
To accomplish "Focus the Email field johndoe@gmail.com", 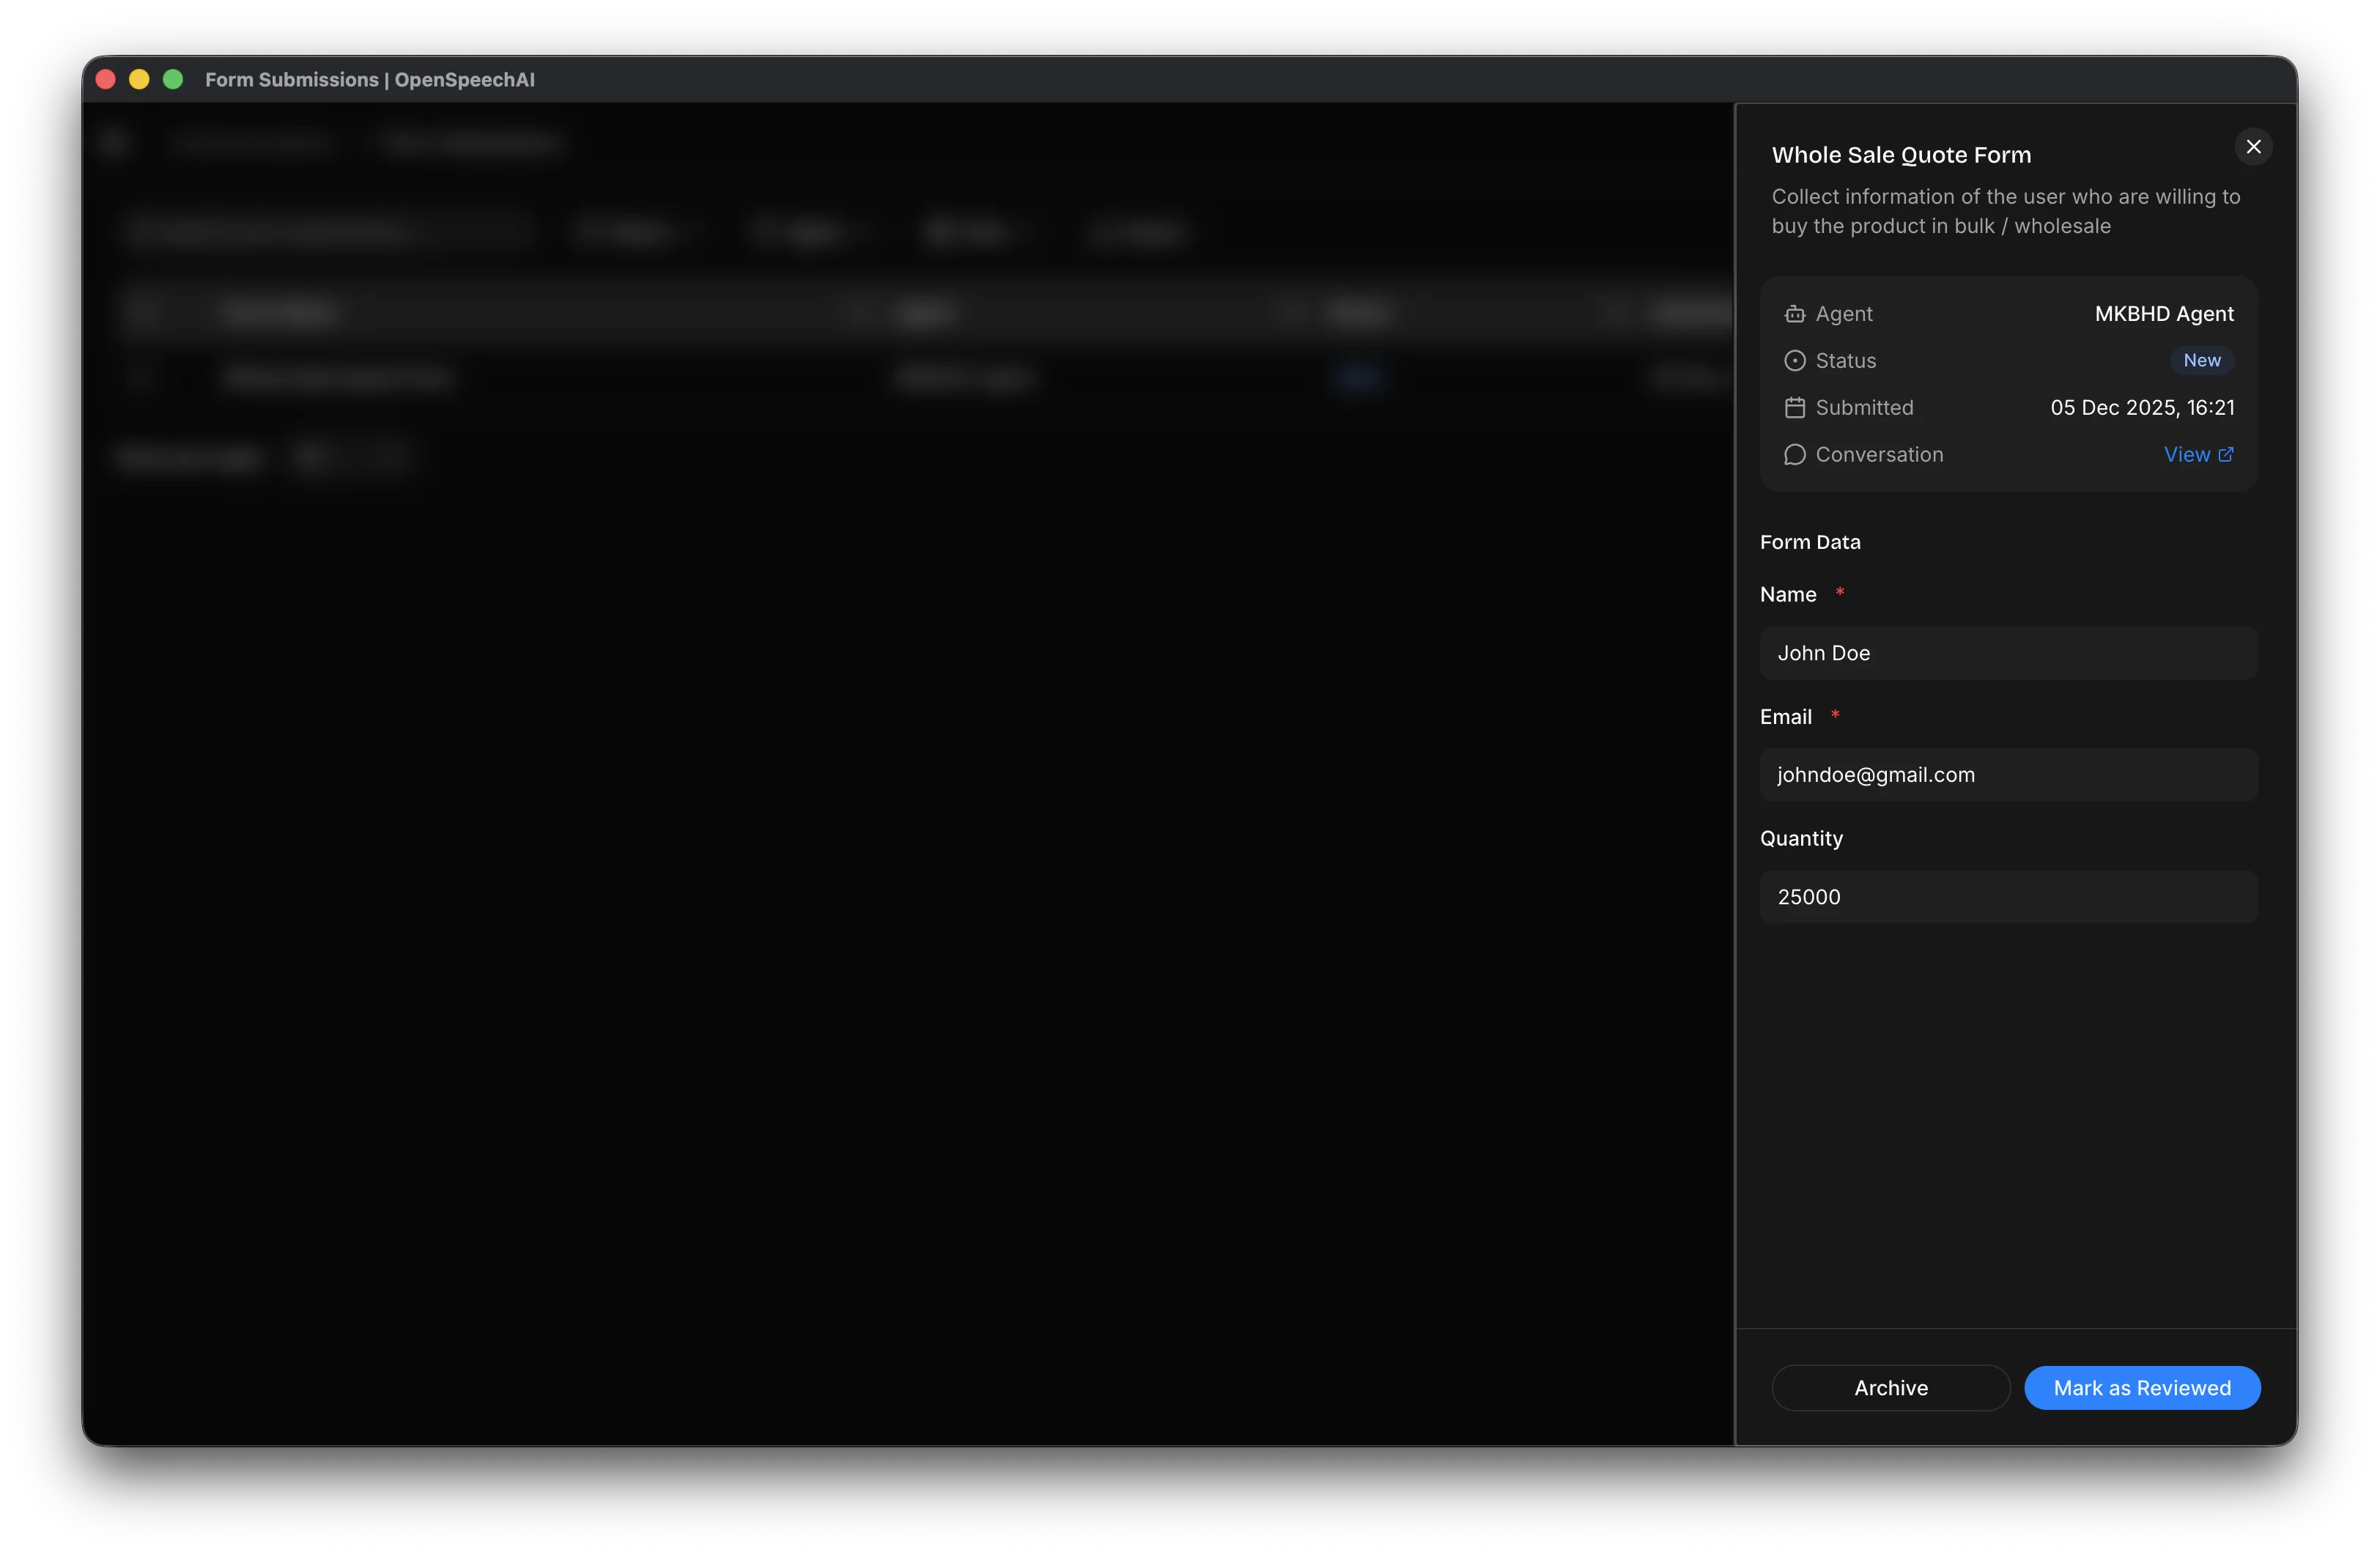I will click(2008, 775).
